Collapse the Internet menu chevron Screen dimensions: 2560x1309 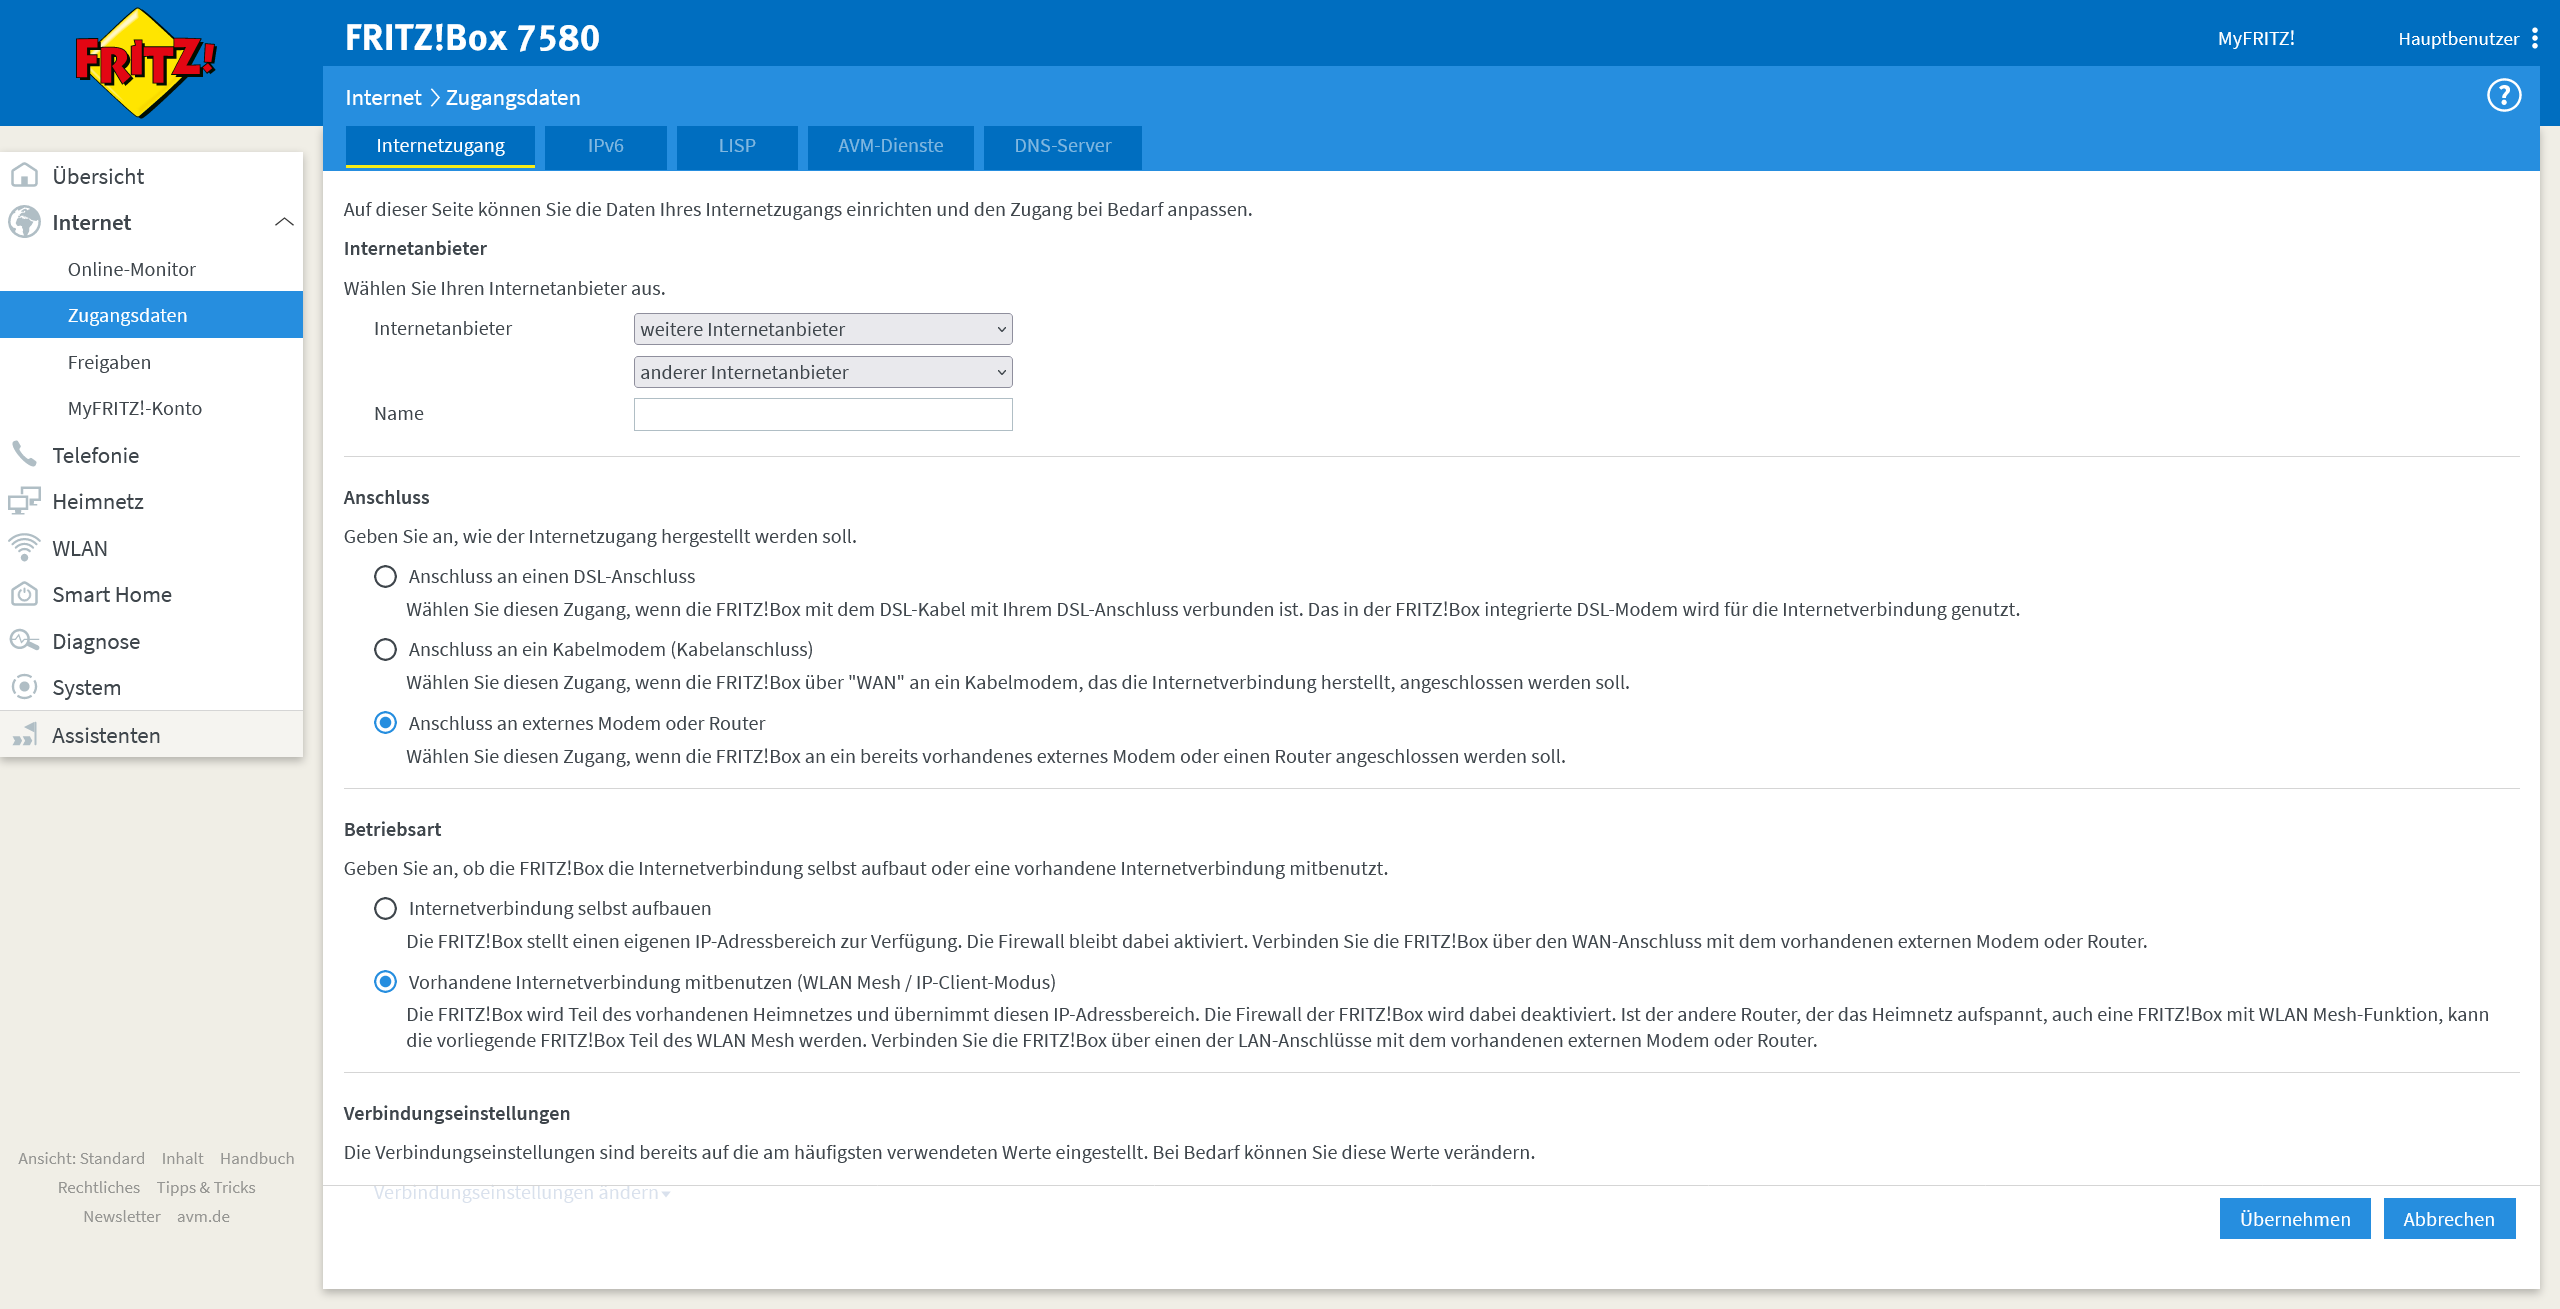pos(284,222)
